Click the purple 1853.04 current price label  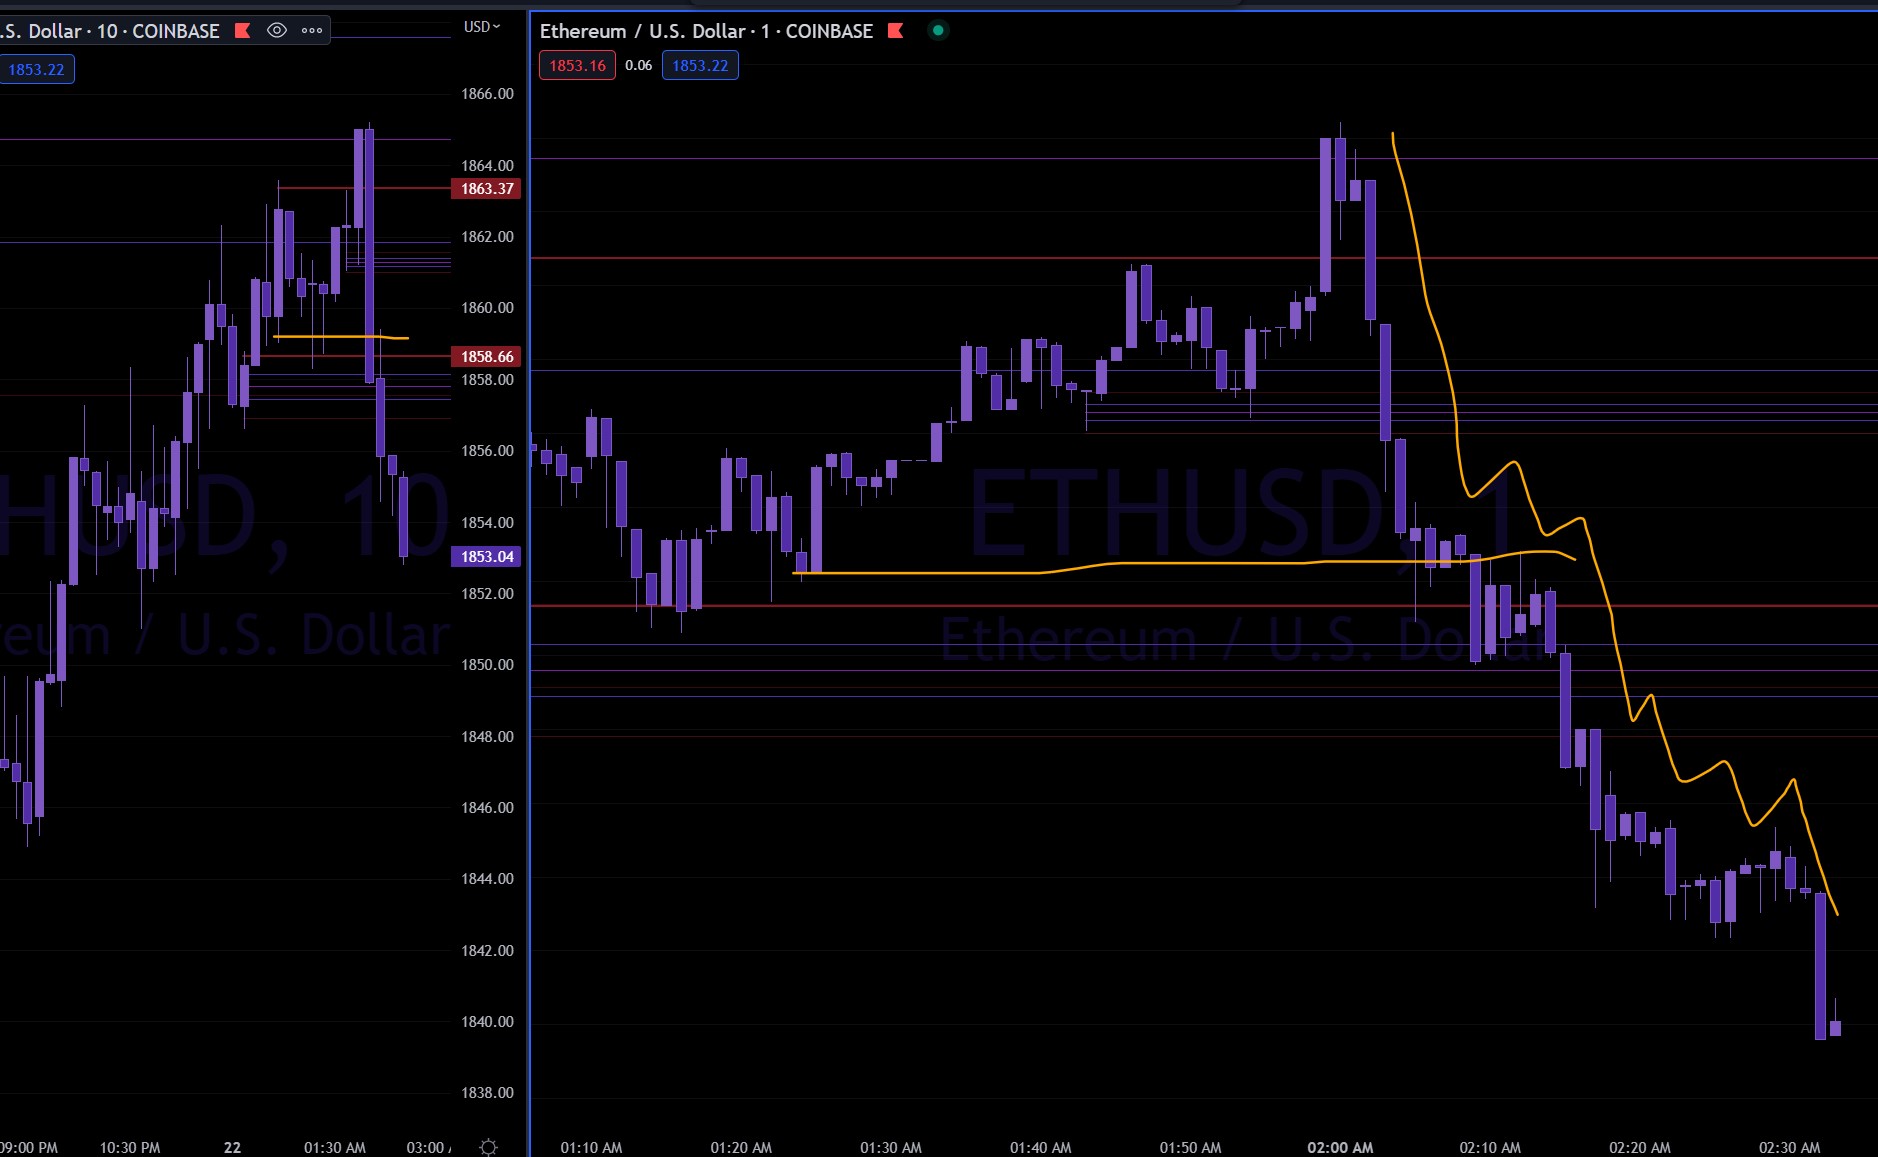point(487,557)
